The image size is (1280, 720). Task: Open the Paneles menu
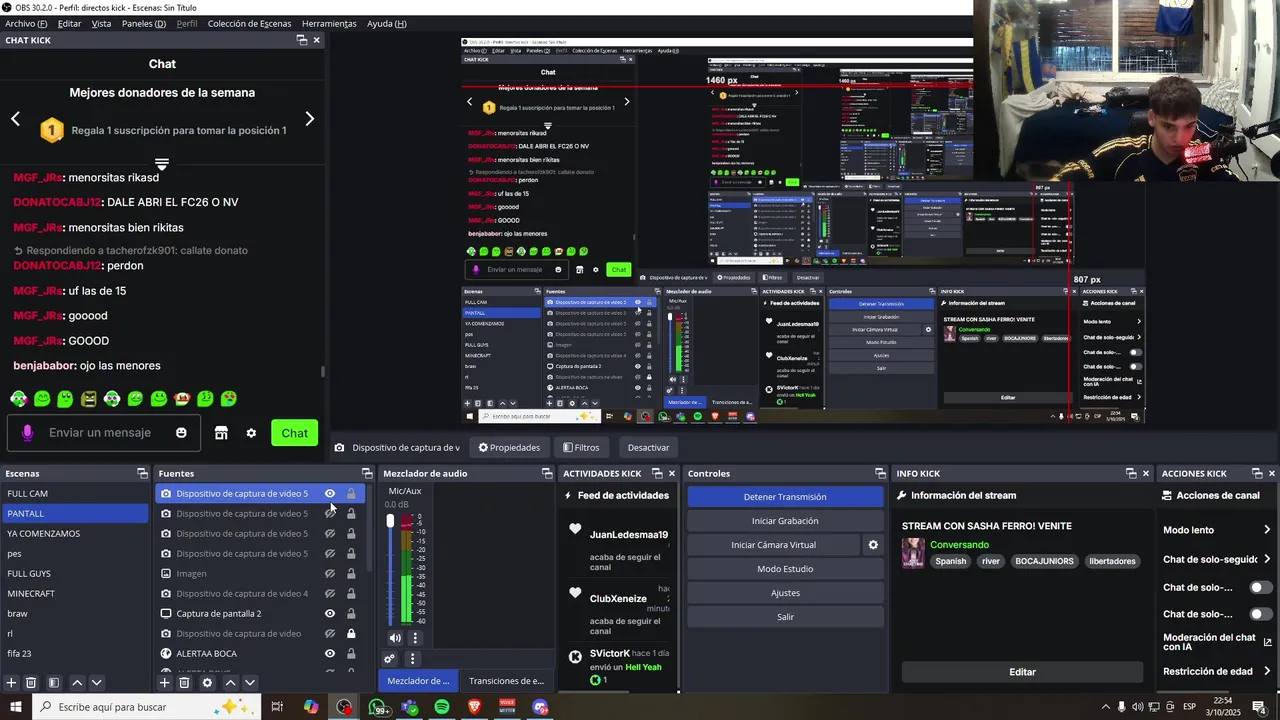tap(144, 23)
